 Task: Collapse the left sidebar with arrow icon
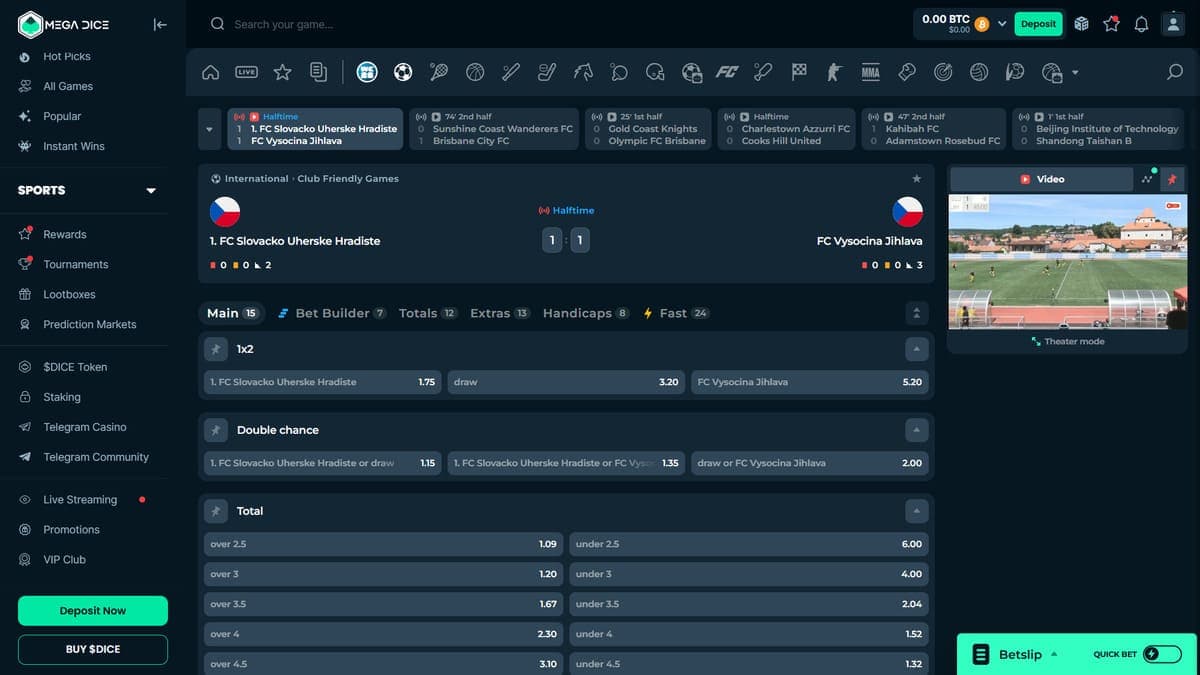[x=160, y=24]
